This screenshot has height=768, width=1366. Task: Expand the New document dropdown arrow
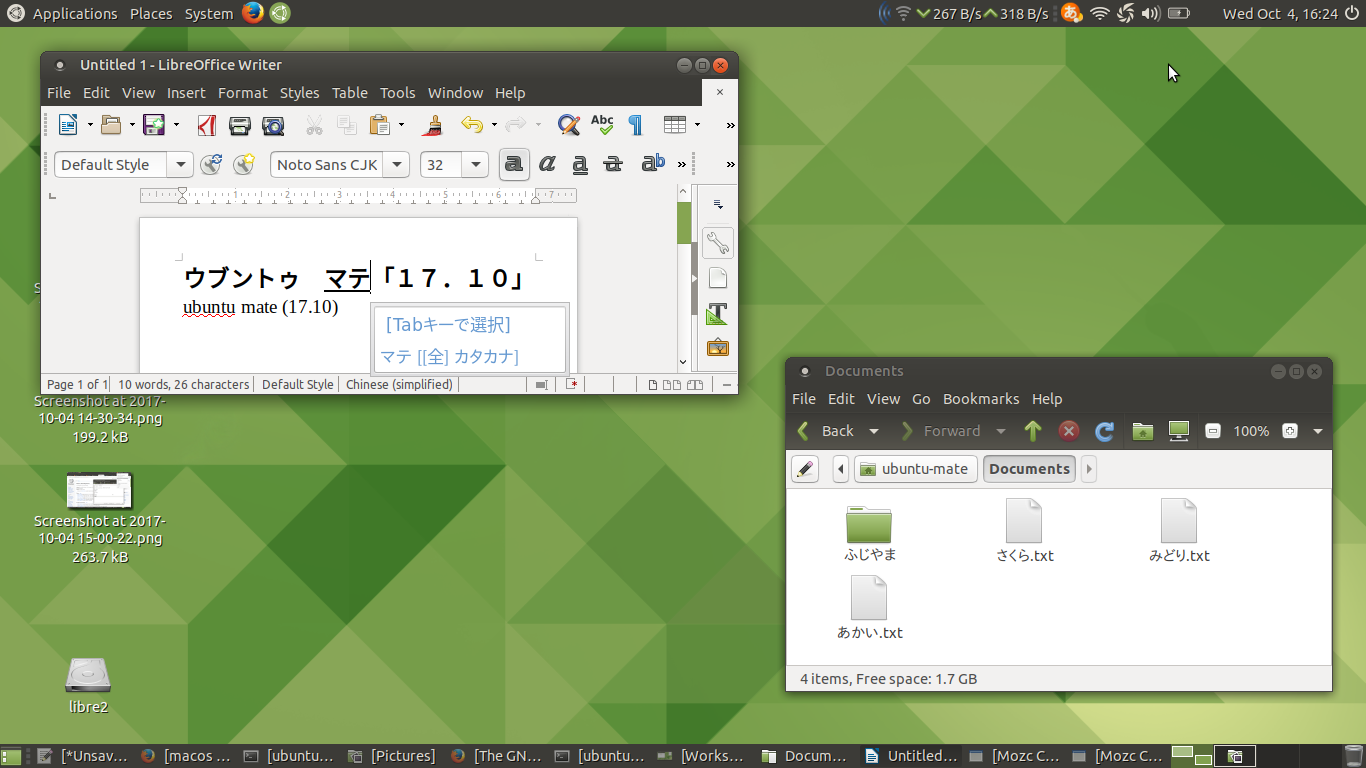90,125
